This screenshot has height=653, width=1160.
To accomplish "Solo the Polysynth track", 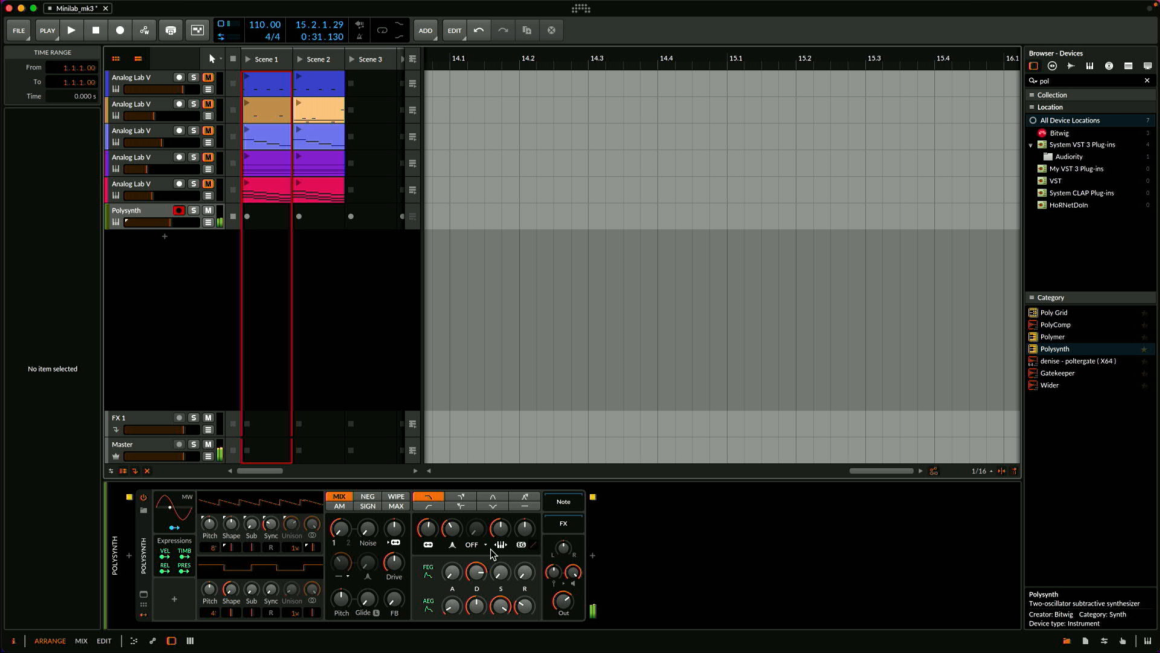I will click(194, 210).
